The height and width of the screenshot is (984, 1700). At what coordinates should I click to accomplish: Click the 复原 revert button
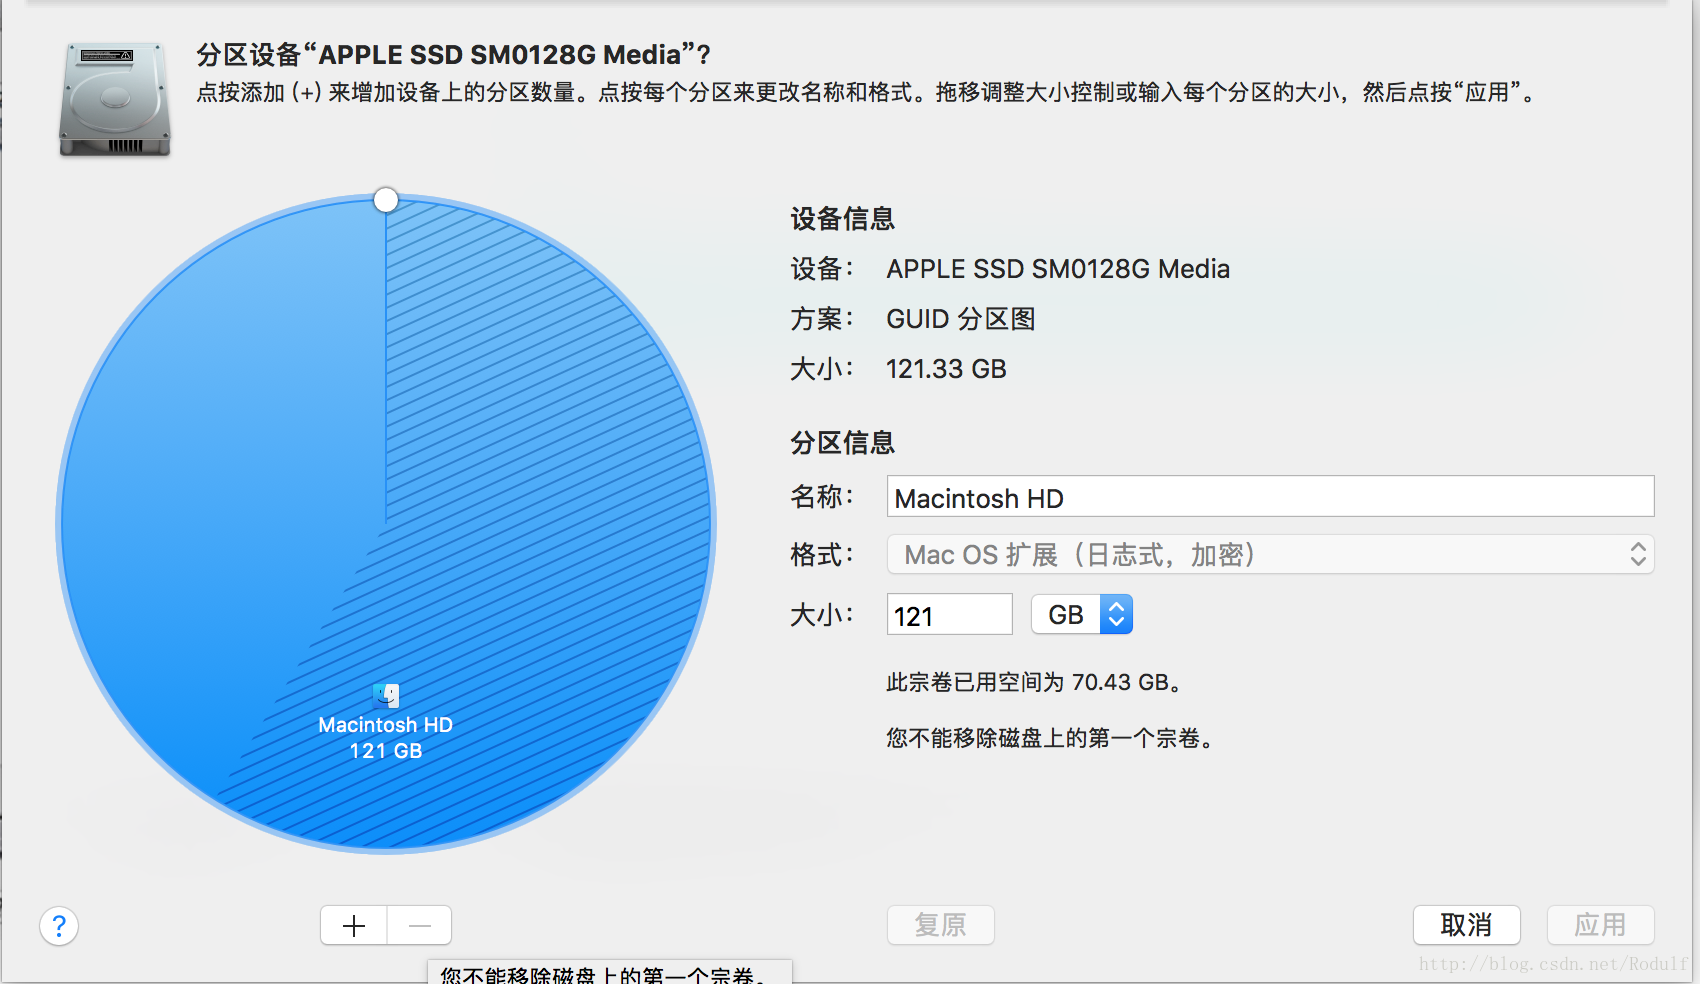click(x=941, y=925)
